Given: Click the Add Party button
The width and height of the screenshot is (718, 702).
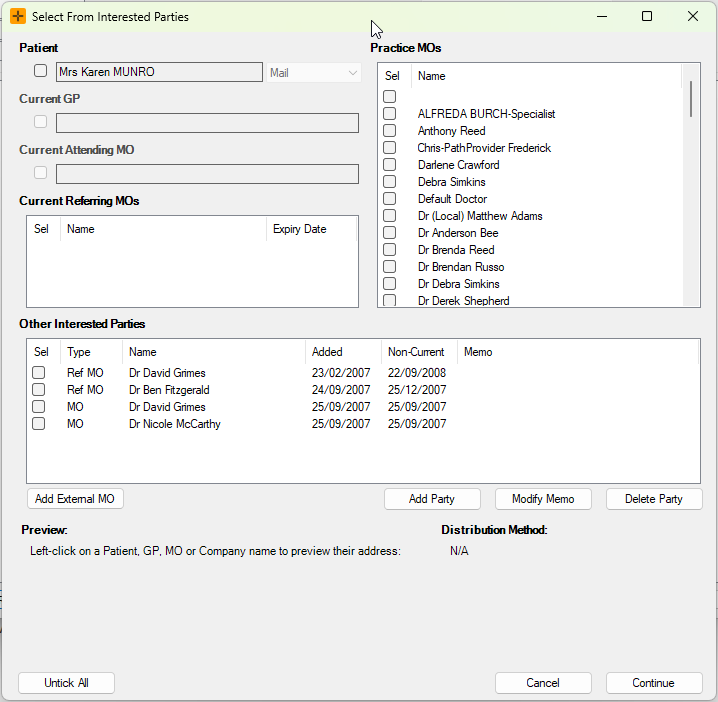Looking at the screenshot, I should click(x=432, y=499).
